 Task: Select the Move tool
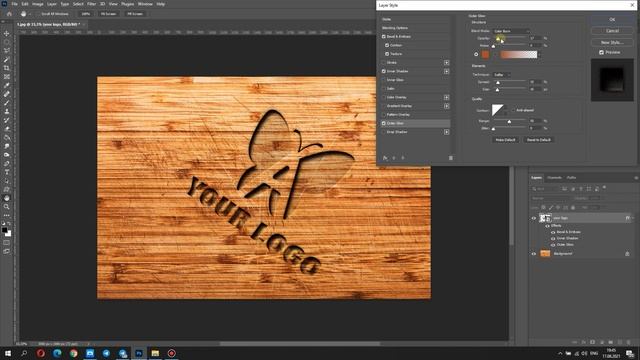coord(7,33)
